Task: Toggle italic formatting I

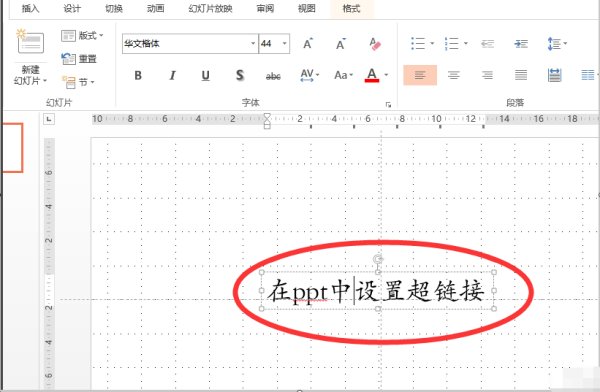Action: tap(173, 75)
